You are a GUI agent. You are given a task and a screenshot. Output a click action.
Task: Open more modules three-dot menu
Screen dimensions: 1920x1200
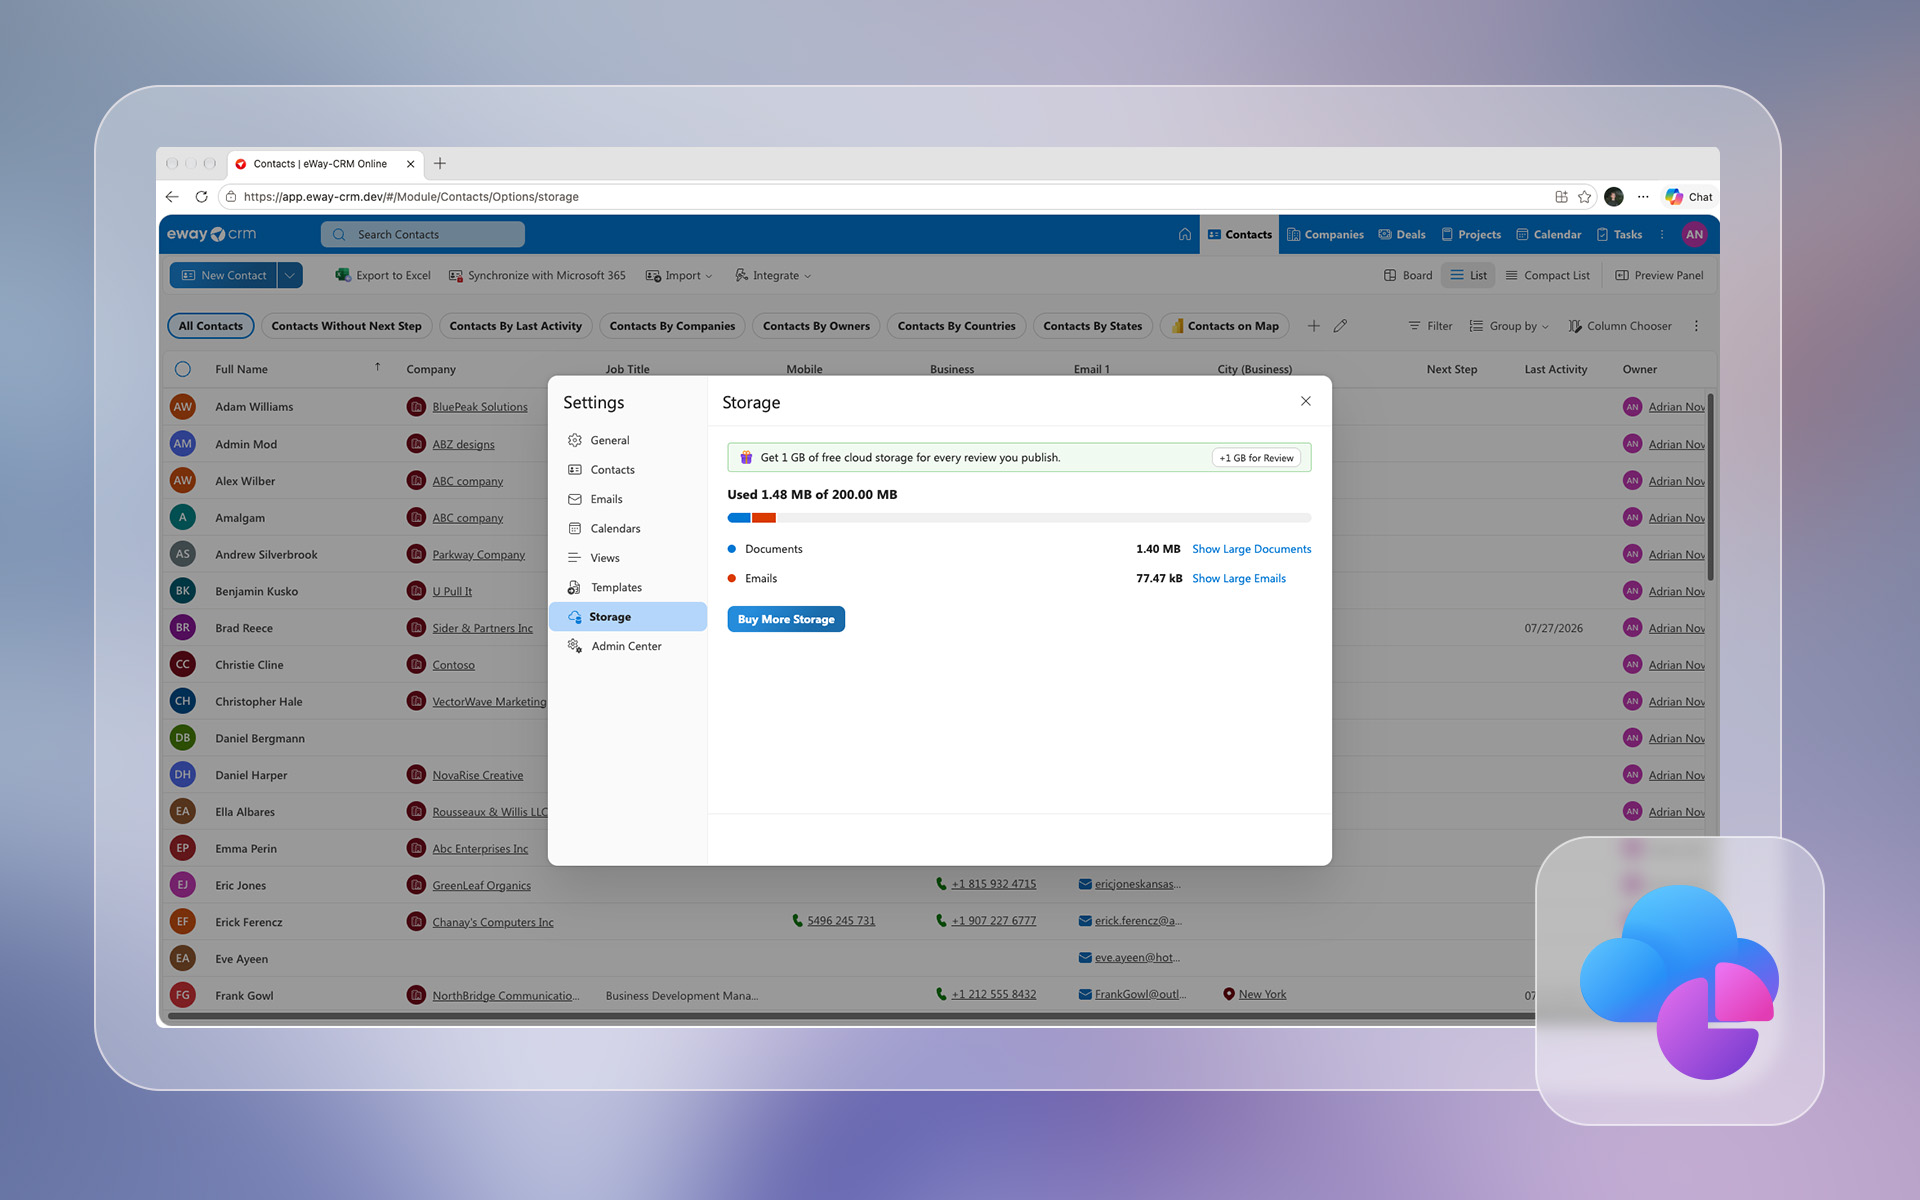pyautogui.click(x=1662, y=234)
